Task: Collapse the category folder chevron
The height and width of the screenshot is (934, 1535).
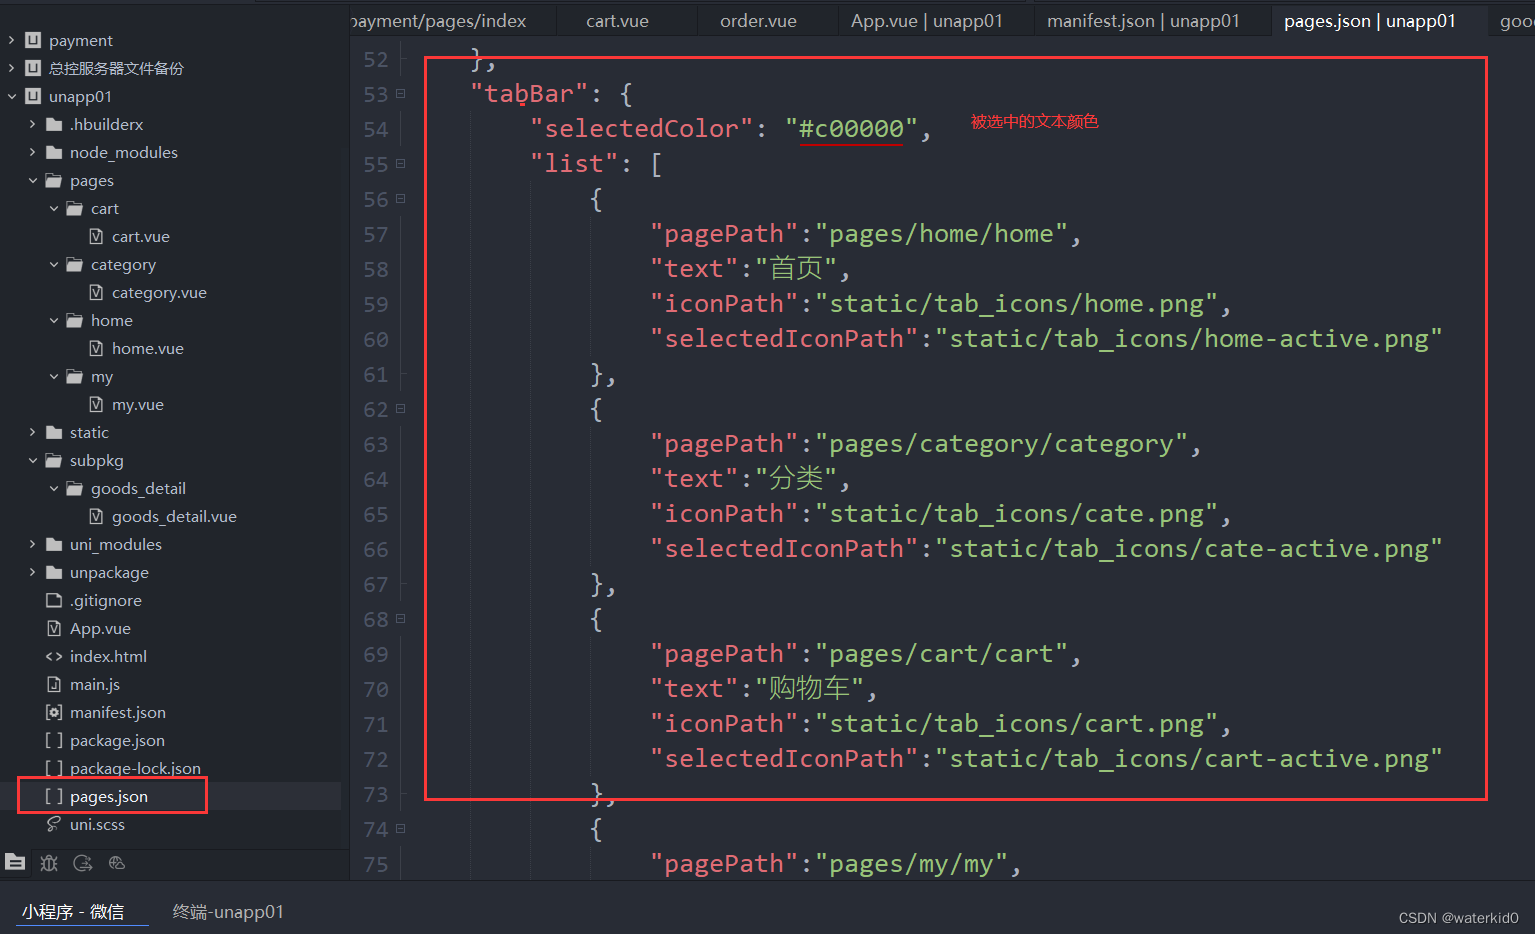Action: (54, 264)
